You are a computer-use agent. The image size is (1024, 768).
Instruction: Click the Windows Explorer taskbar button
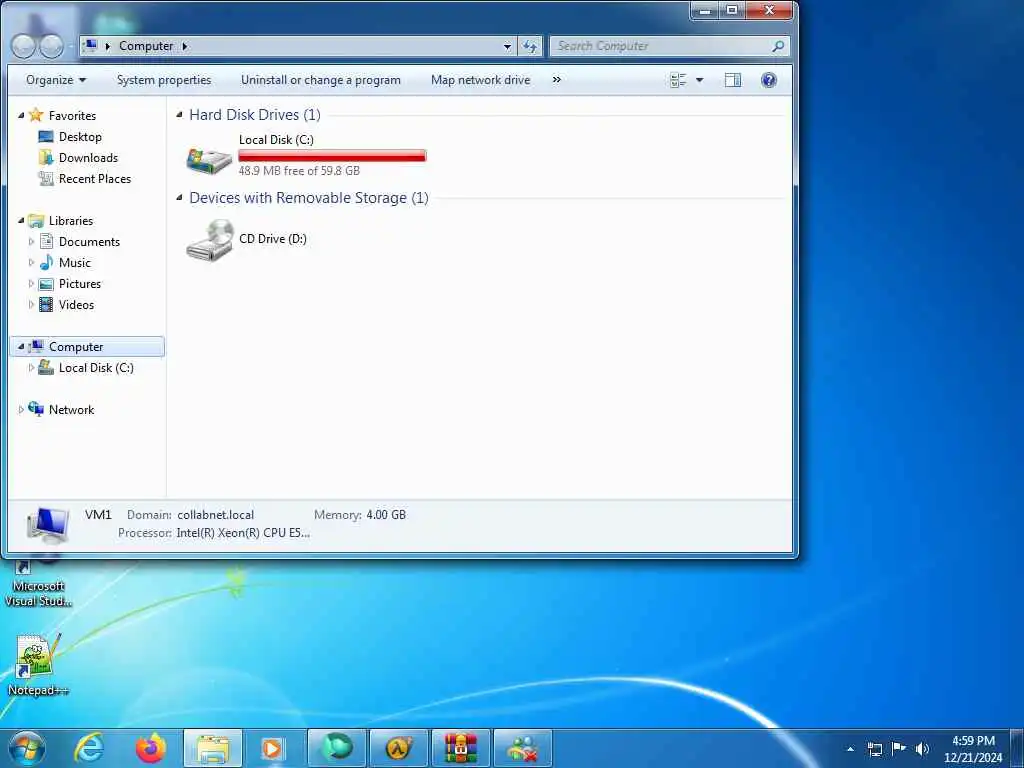click(x=213, y=748)
